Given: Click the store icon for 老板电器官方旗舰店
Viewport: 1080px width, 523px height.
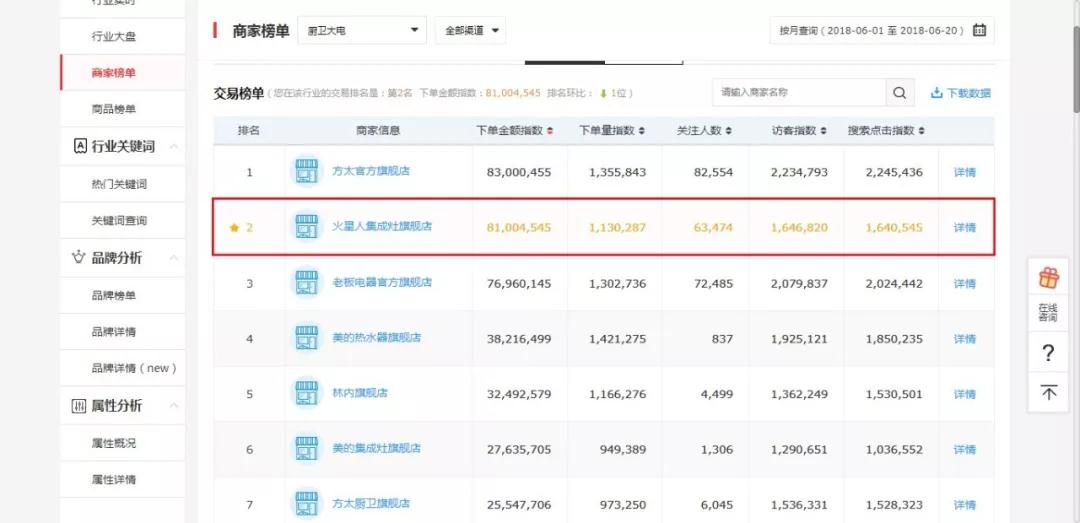Looking at the screenshot, I should tap(307, 283).
